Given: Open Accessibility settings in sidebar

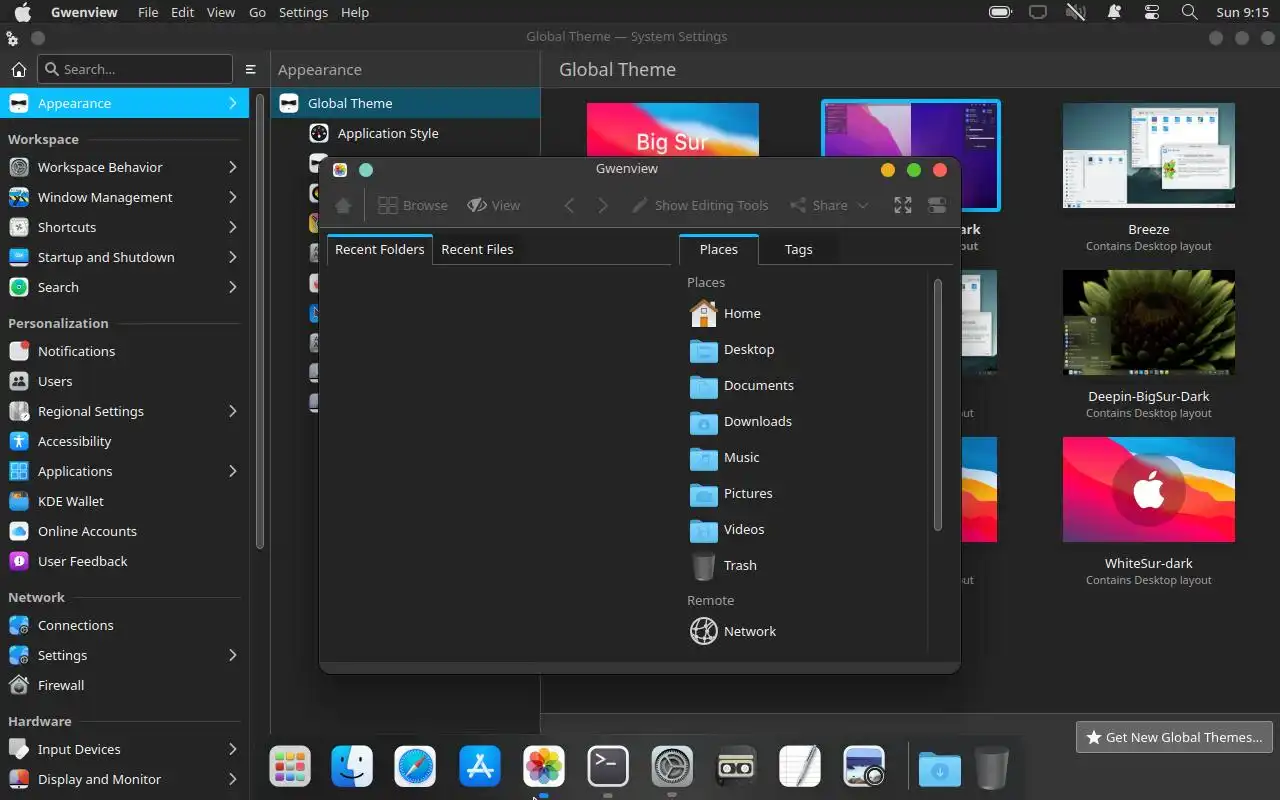Looking at the screenshot, I should point(124,441).
